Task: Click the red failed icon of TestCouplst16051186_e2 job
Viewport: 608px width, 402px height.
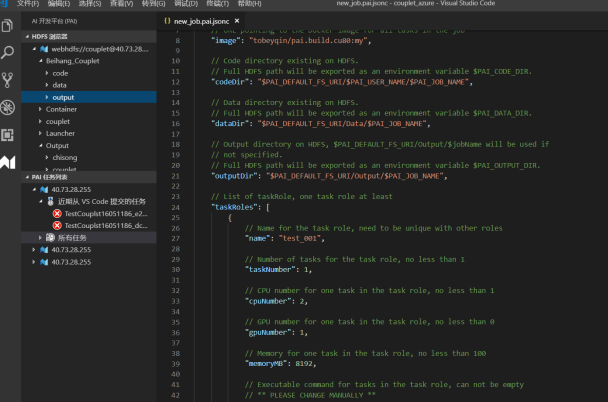Action: tap(57, 214)
